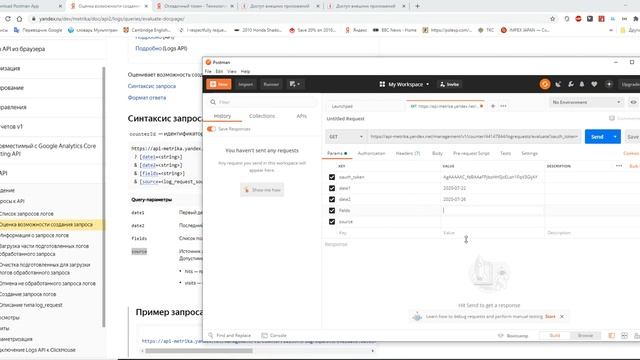The width and height of the screenshot is (640, 360).
Task: Open the params table ellipsis options
Action: click(619, 166)
